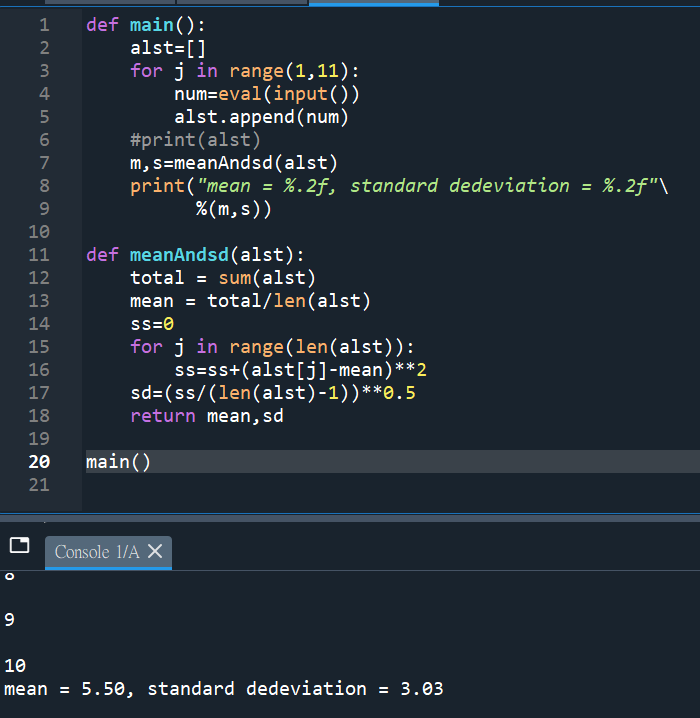The width and height of the screenshot is (700, 718).
Task: Click line number 15 in the gutter
Action: coord(39,346)
